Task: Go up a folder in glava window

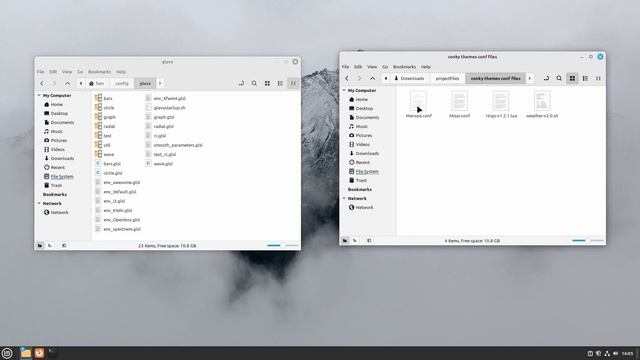Action: [x=68, y=83]
